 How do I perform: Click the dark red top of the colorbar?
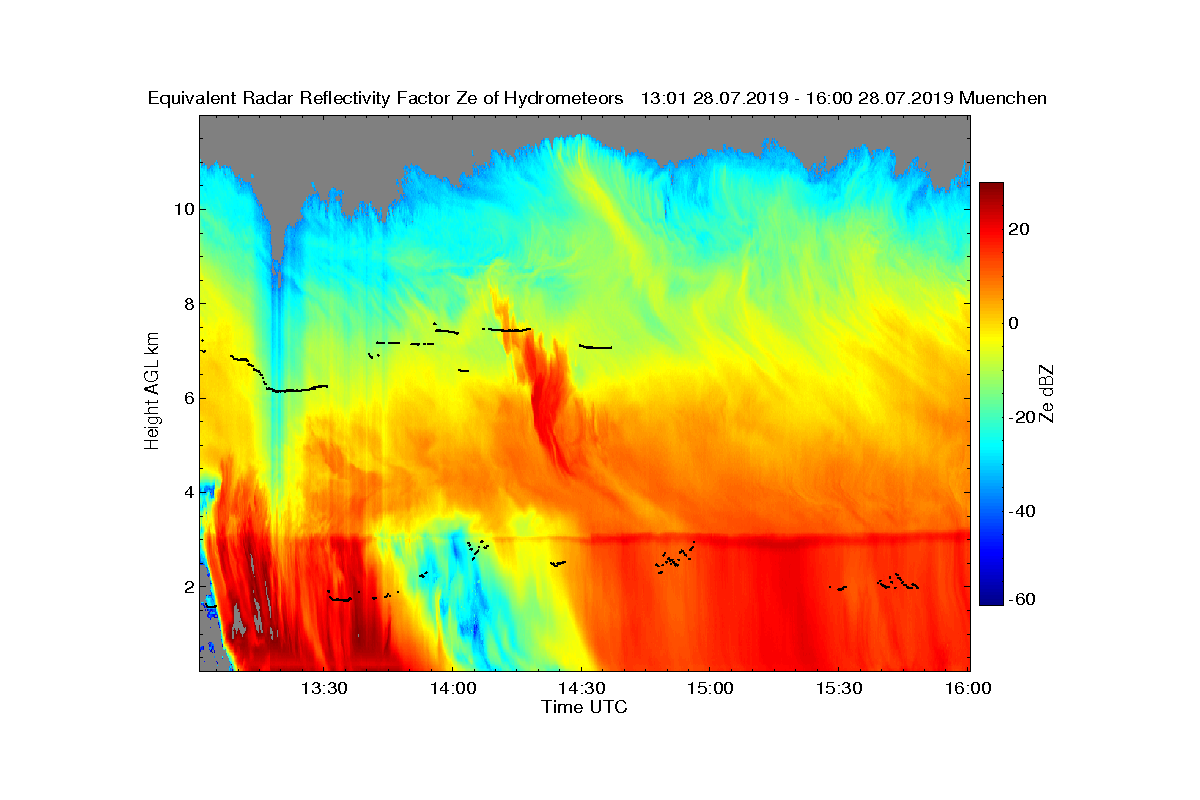click(991, 189)
